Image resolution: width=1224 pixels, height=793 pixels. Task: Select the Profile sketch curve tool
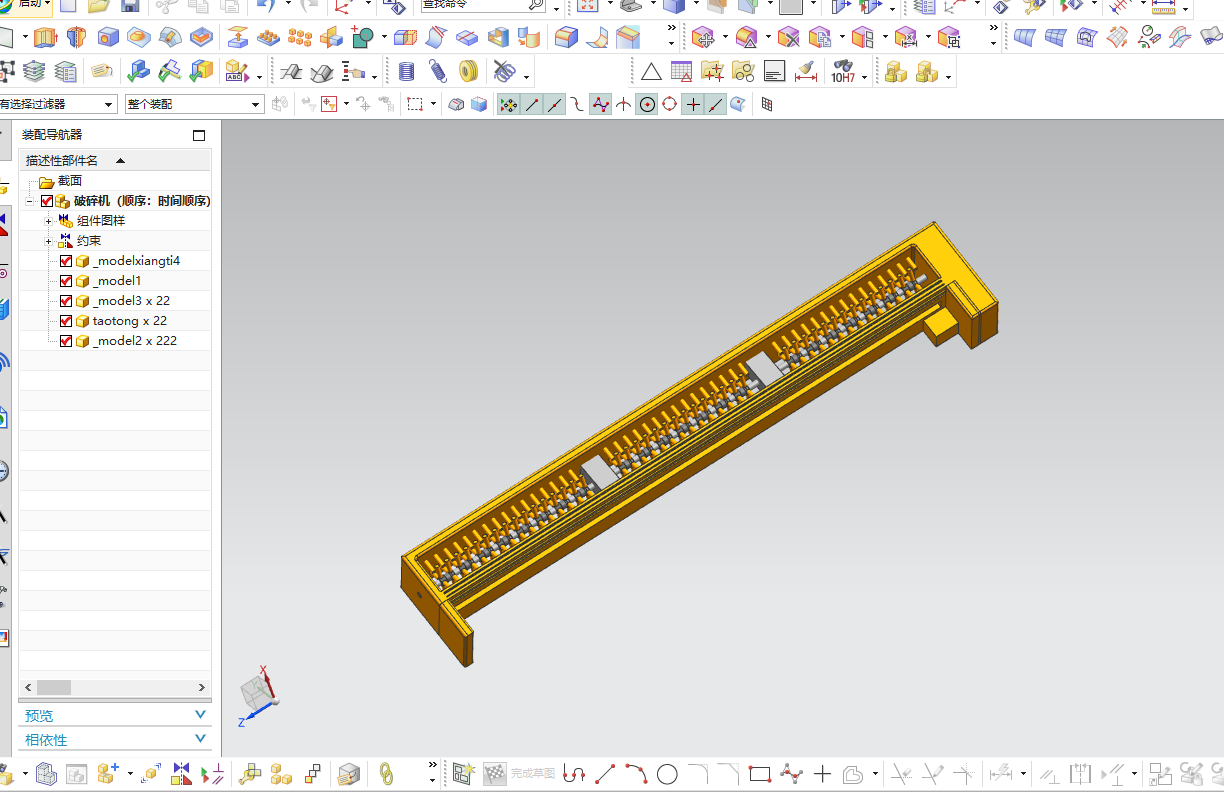coord(574,773)
